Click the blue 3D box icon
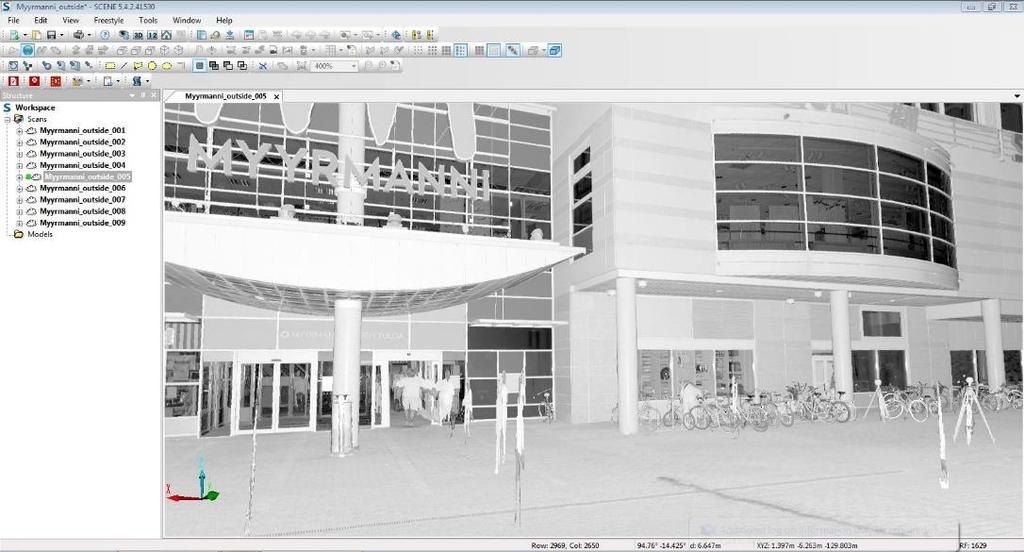Viewport: 1024px width, 552px height. click(555, 50)
